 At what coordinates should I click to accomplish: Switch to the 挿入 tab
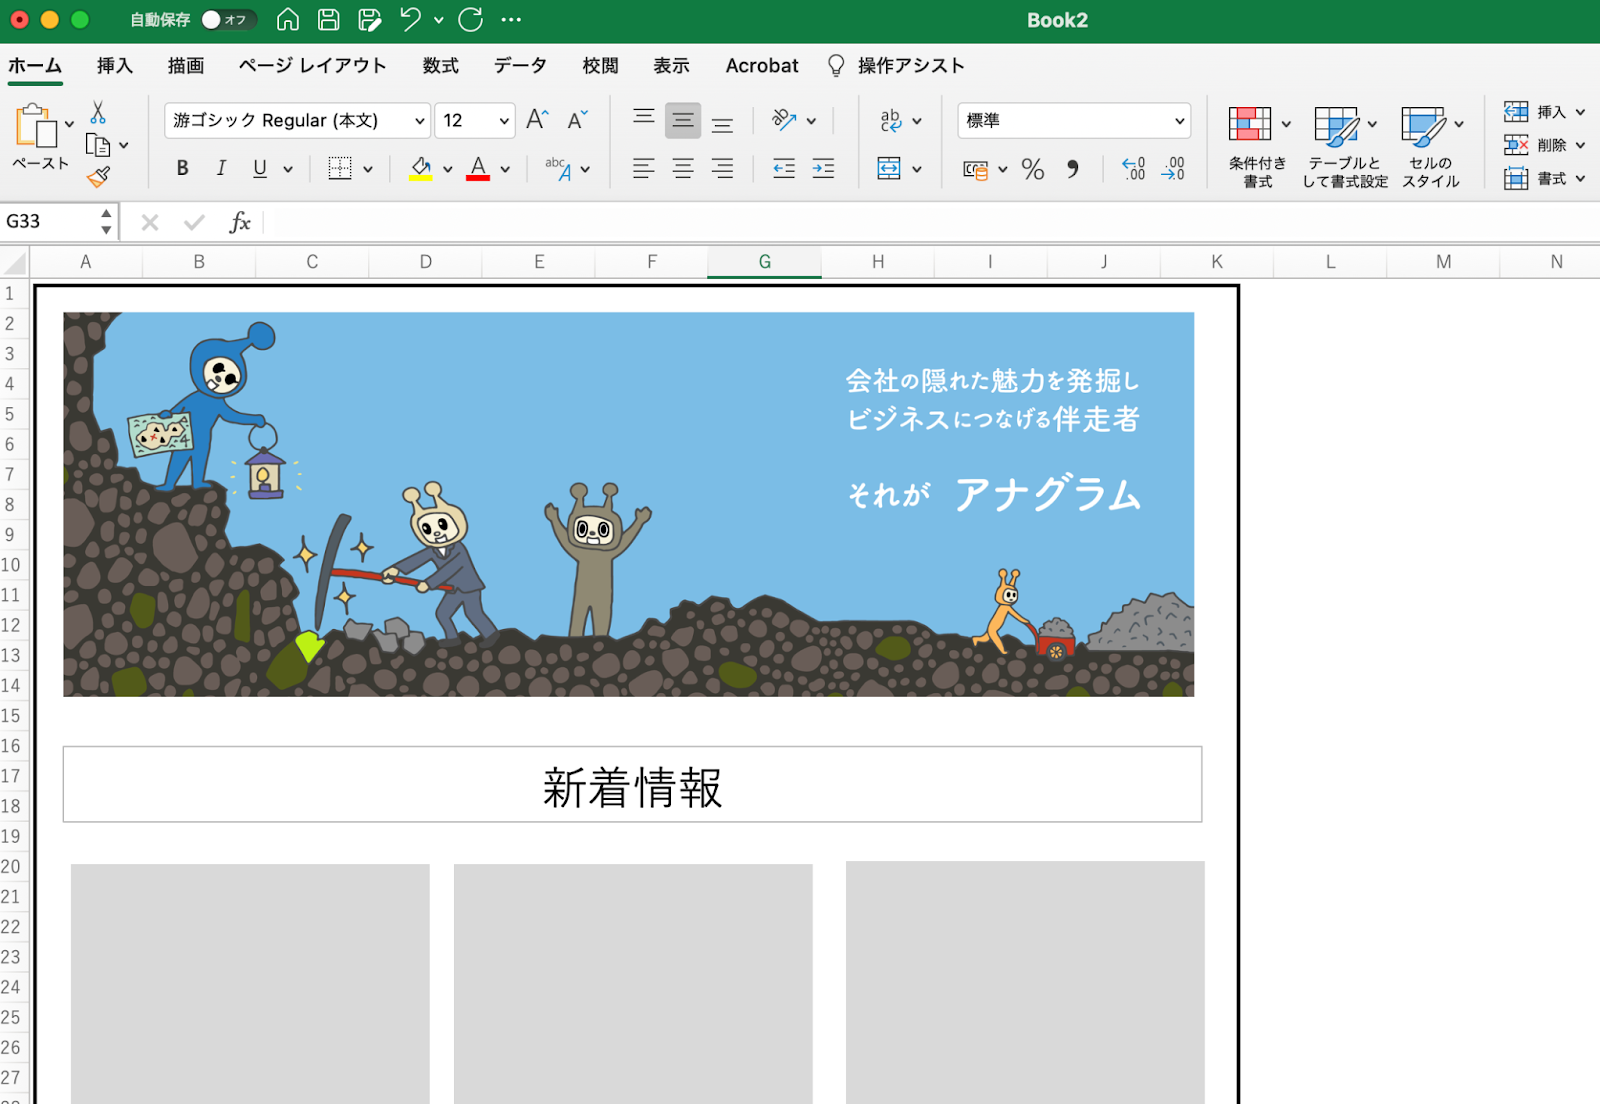[x=114, y=66]
